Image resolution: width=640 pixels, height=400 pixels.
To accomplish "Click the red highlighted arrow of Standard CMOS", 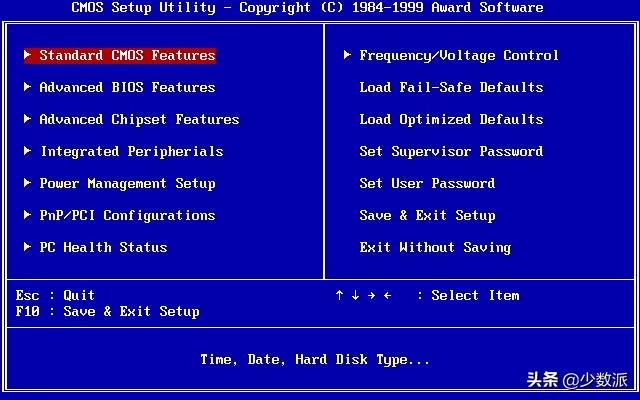I will 27,55.
